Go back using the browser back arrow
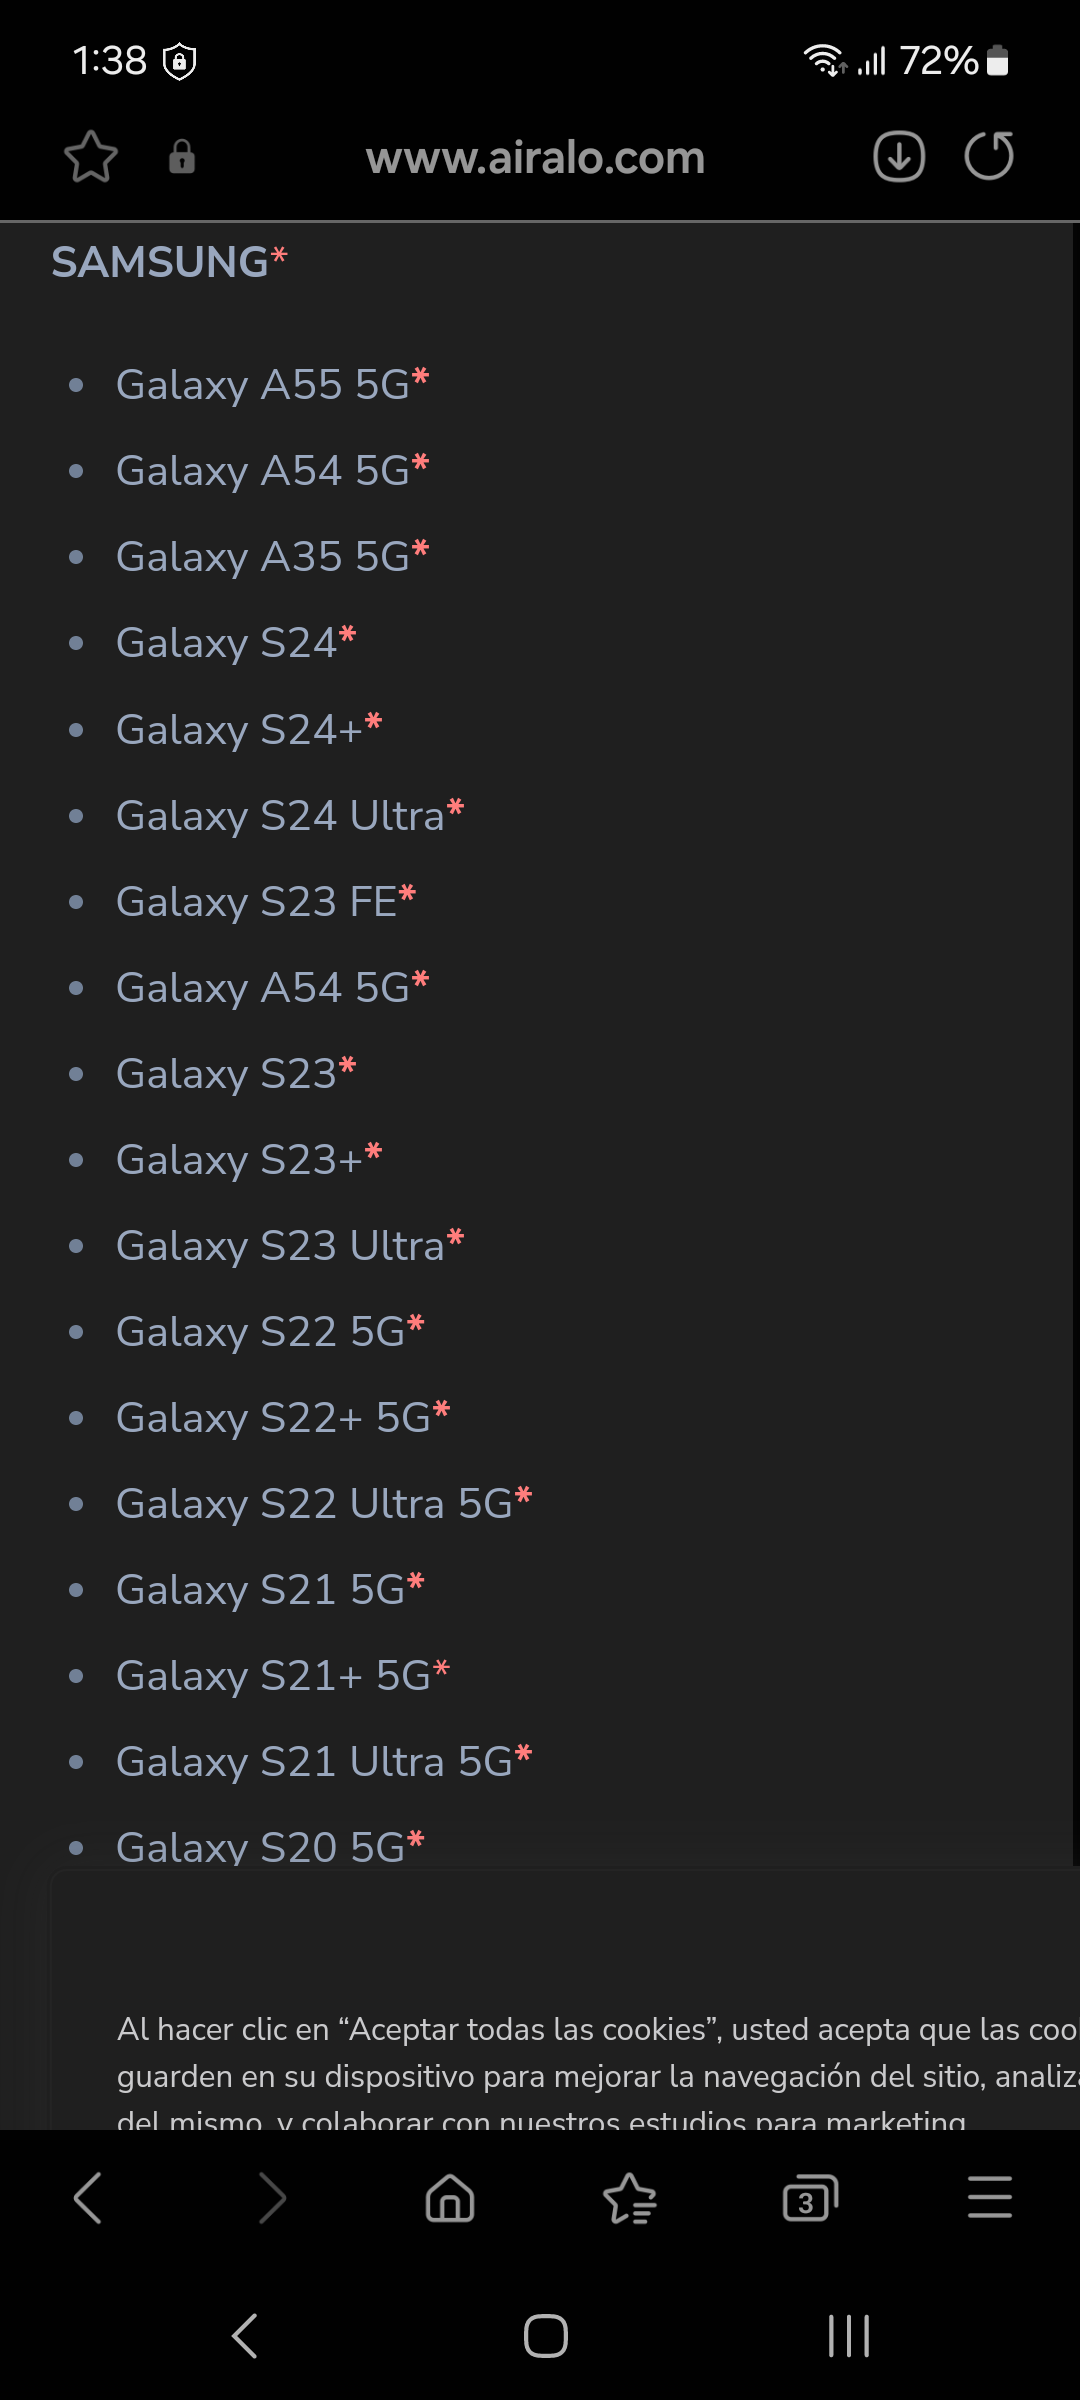 tap(88, 2198)
